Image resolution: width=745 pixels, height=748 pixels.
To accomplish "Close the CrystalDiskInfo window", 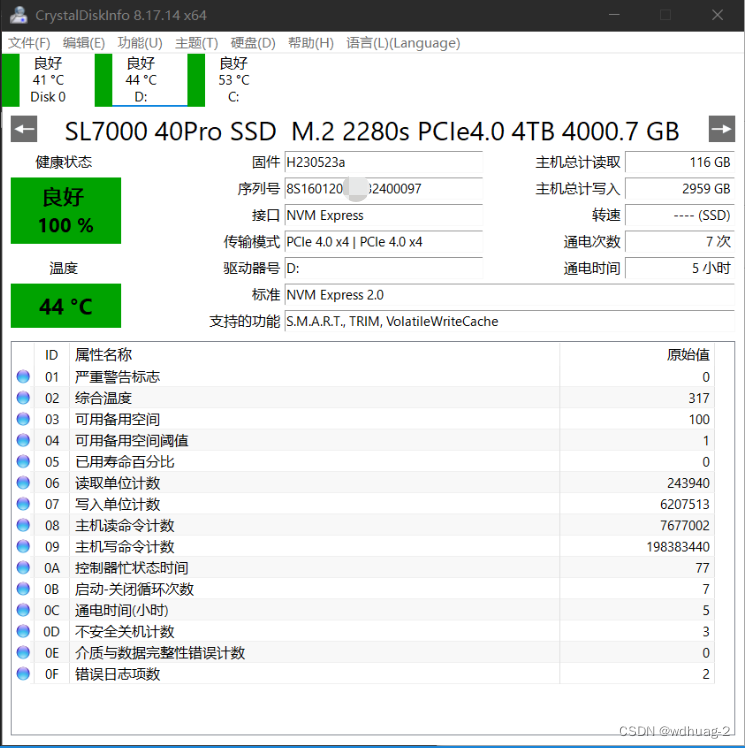I will (717, 15).
